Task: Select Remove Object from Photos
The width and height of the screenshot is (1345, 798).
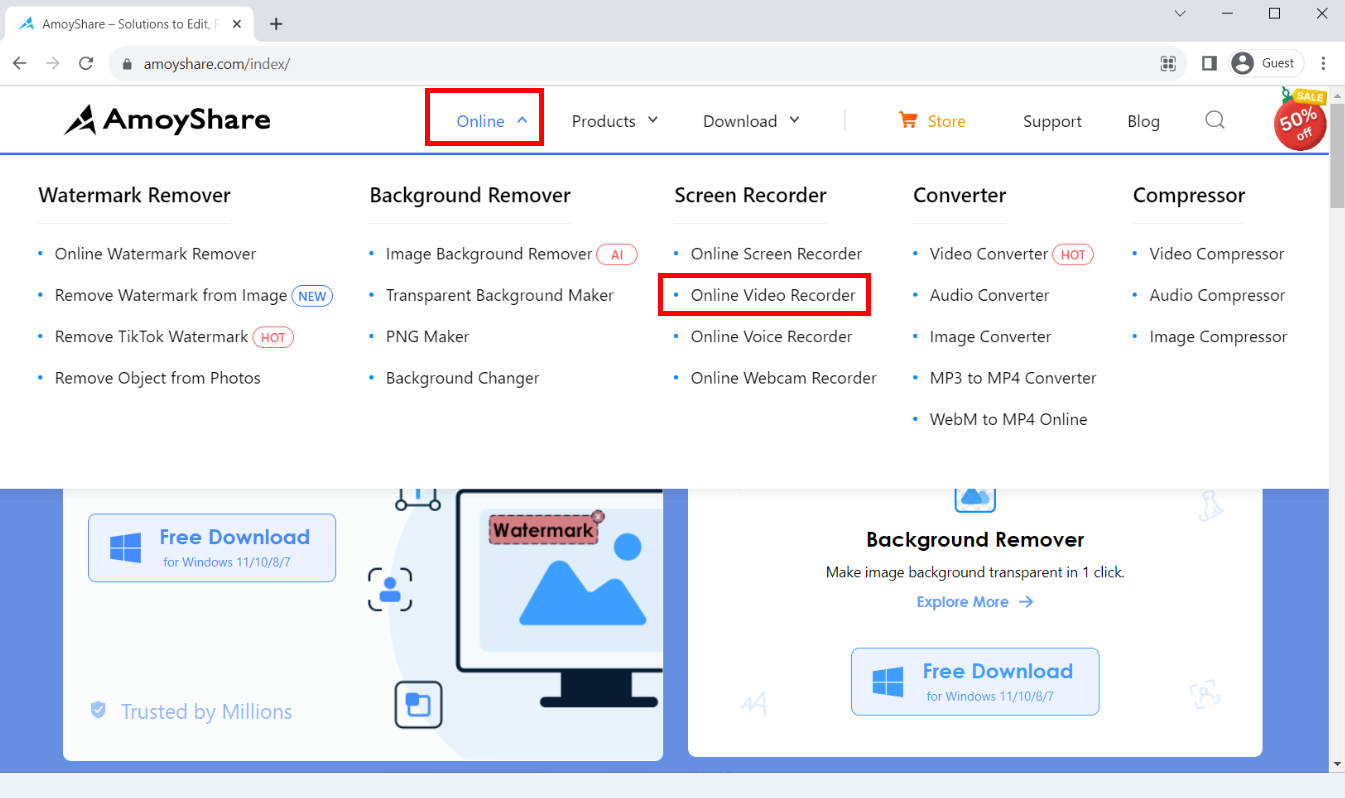Action: tap(157, 378)
